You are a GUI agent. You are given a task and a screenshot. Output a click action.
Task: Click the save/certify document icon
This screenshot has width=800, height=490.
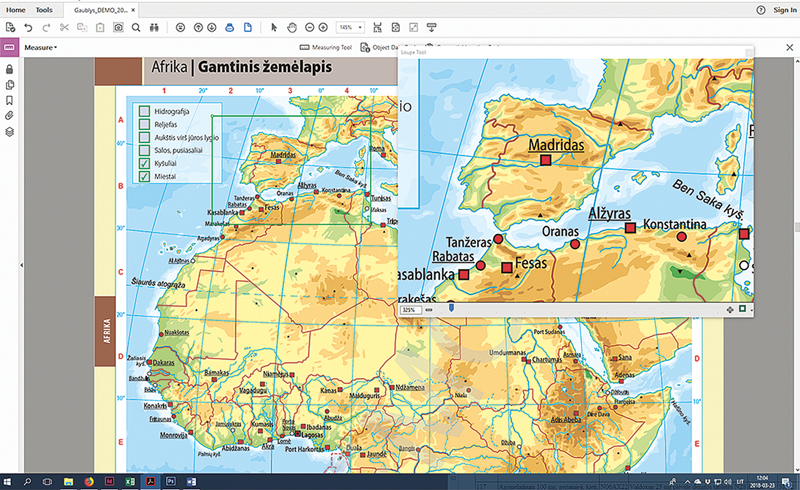10,28
